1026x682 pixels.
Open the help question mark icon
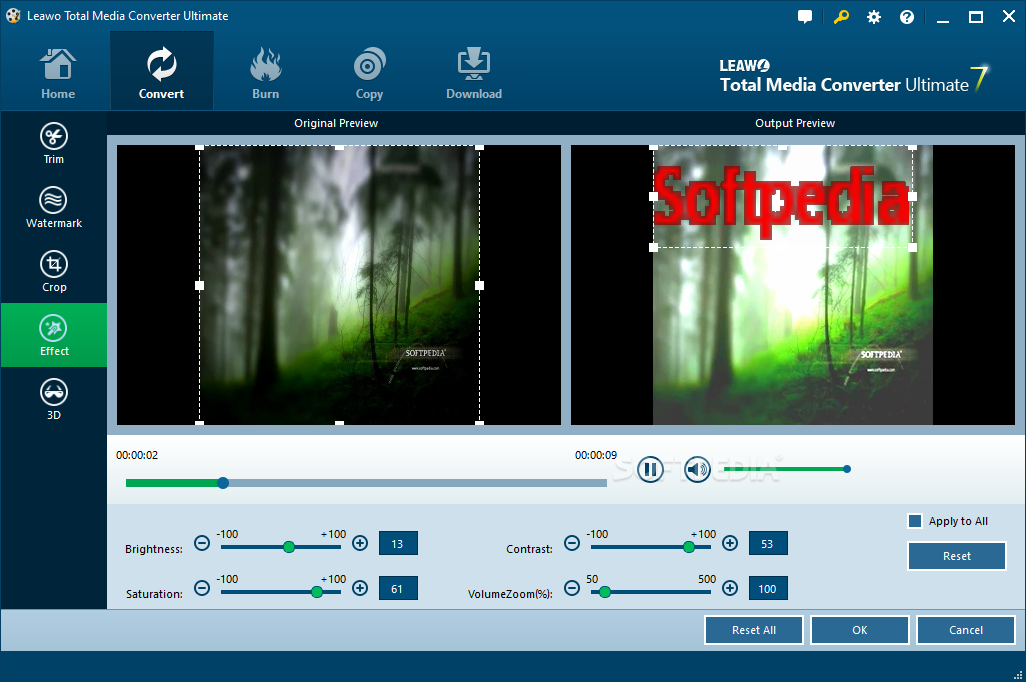(907, 17)
